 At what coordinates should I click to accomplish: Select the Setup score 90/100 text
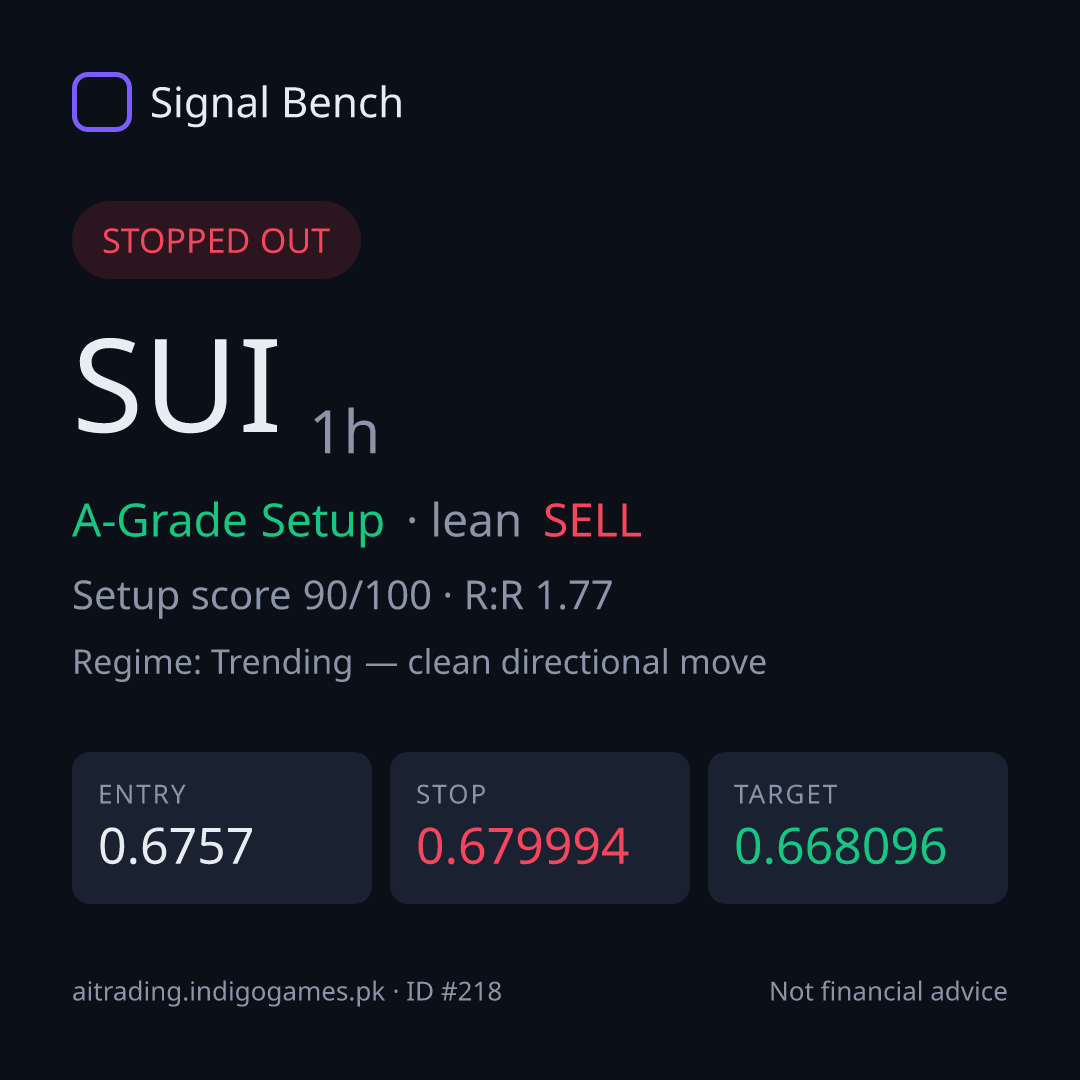click(251, 595)
